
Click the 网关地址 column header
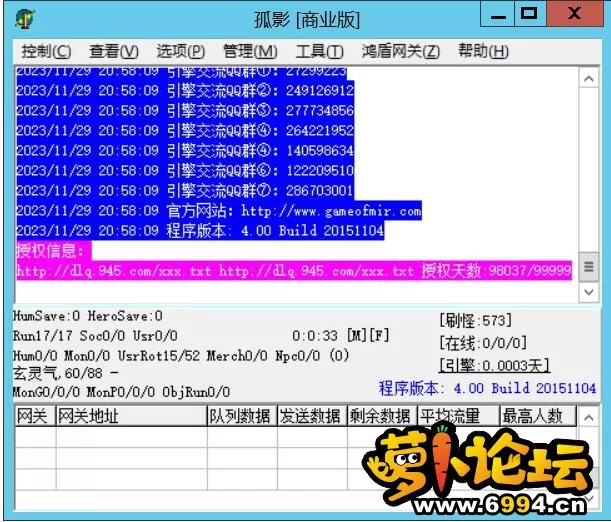coord(131,416)
